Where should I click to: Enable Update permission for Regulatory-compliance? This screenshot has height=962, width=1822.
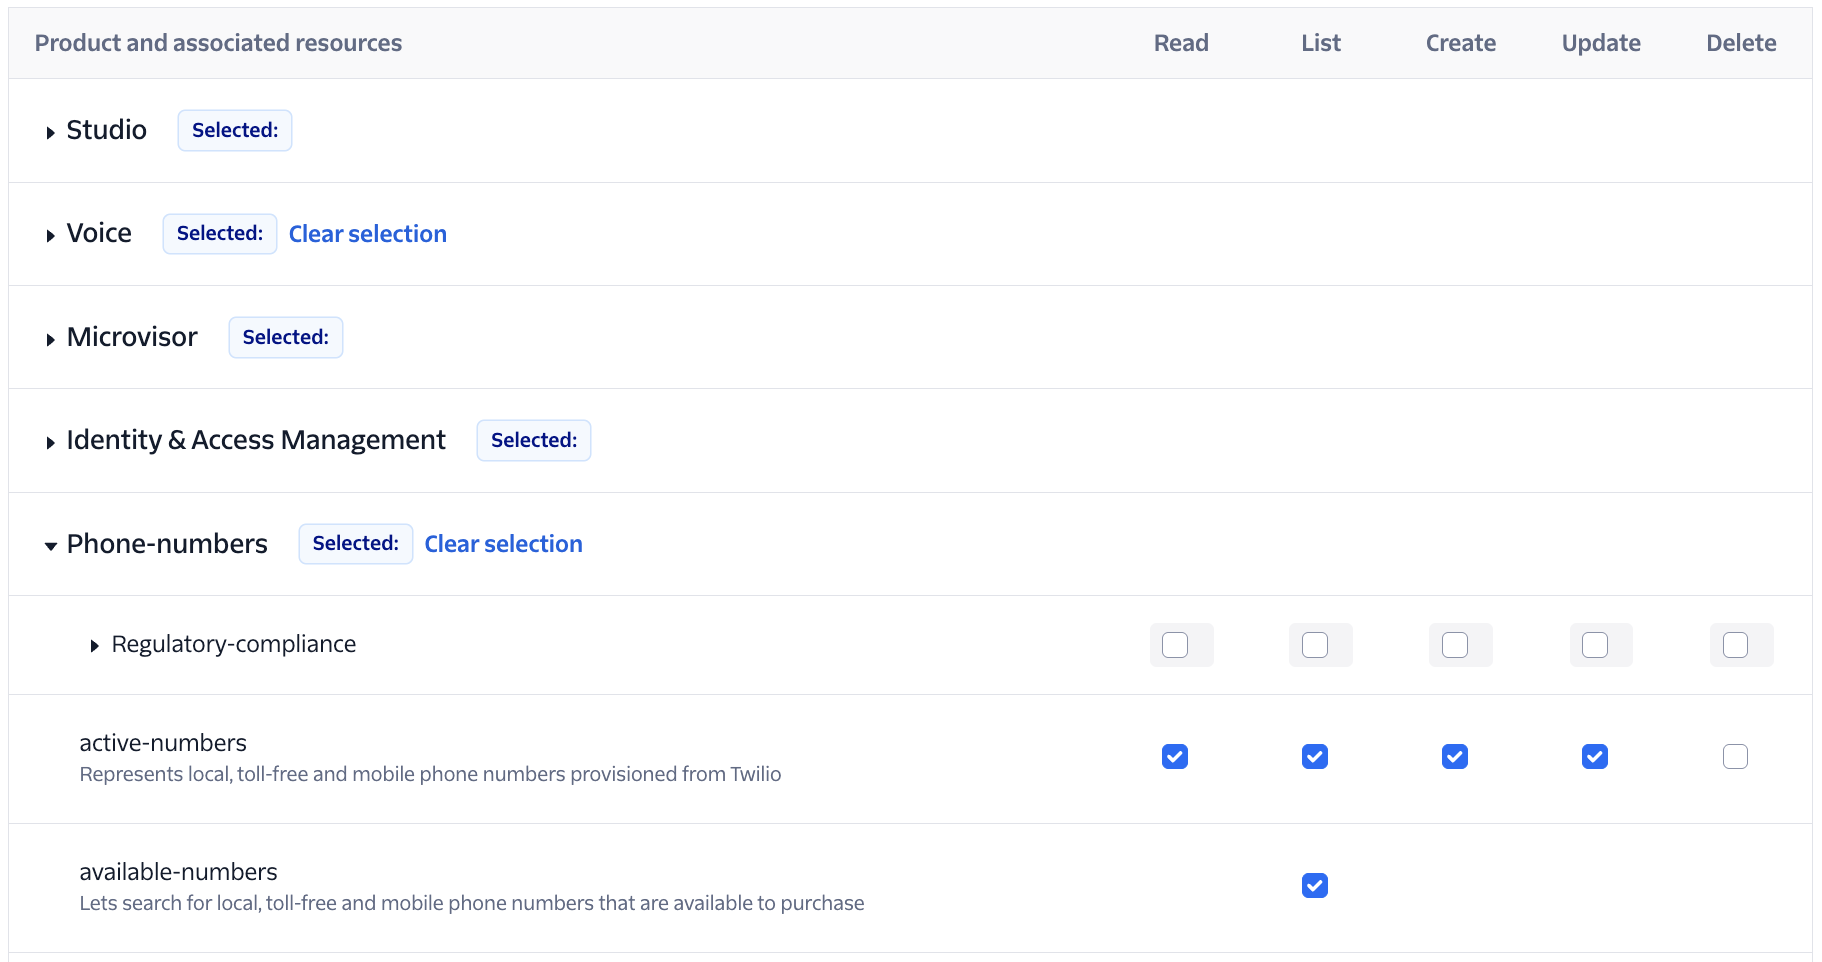click(x=1600, y=645)
